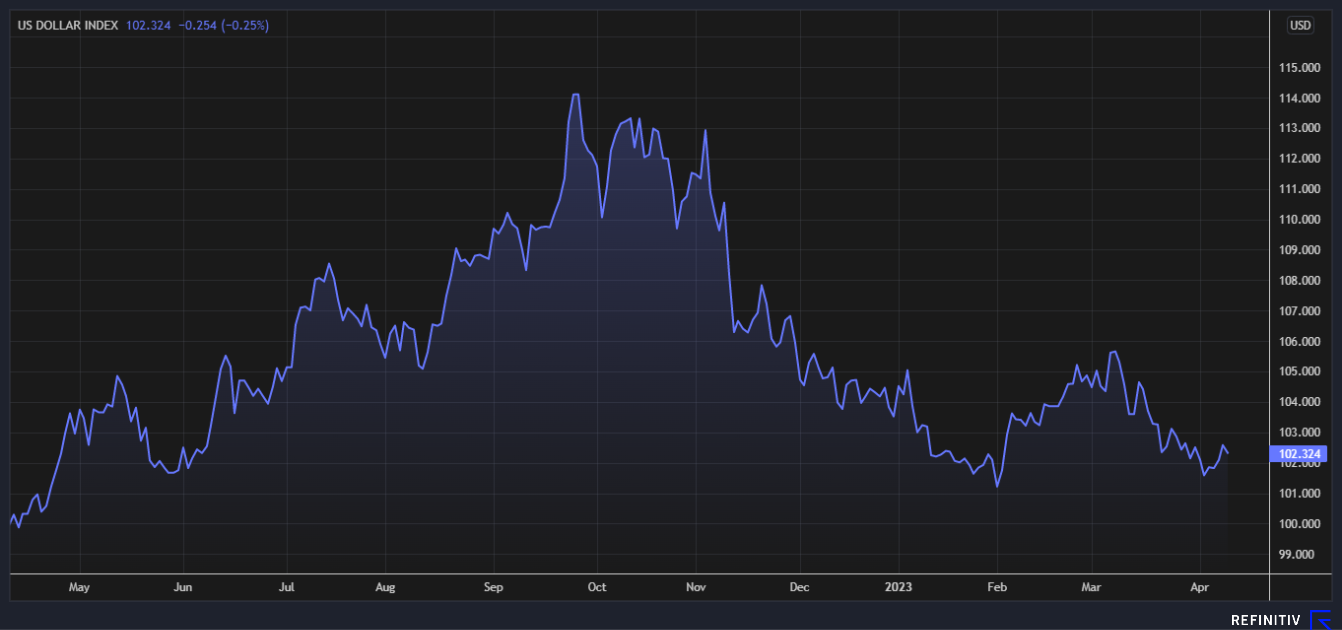Viewport: 1342px width, 630px height.
Task: Click the Refinitiv logo
Action: [1281, 619]
